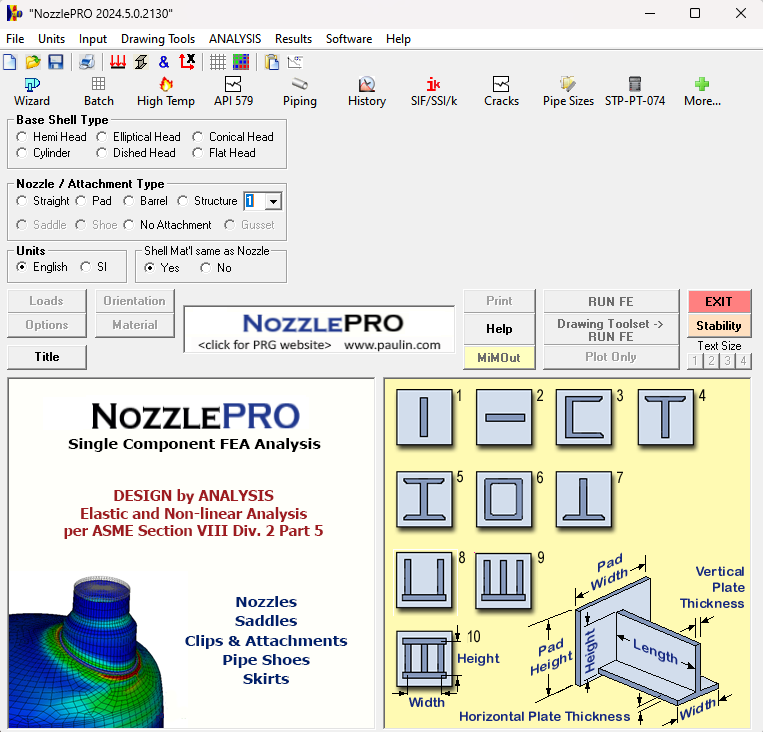
Task: Click the NozzlePRO splash image
Action: (x=191, y=553)
